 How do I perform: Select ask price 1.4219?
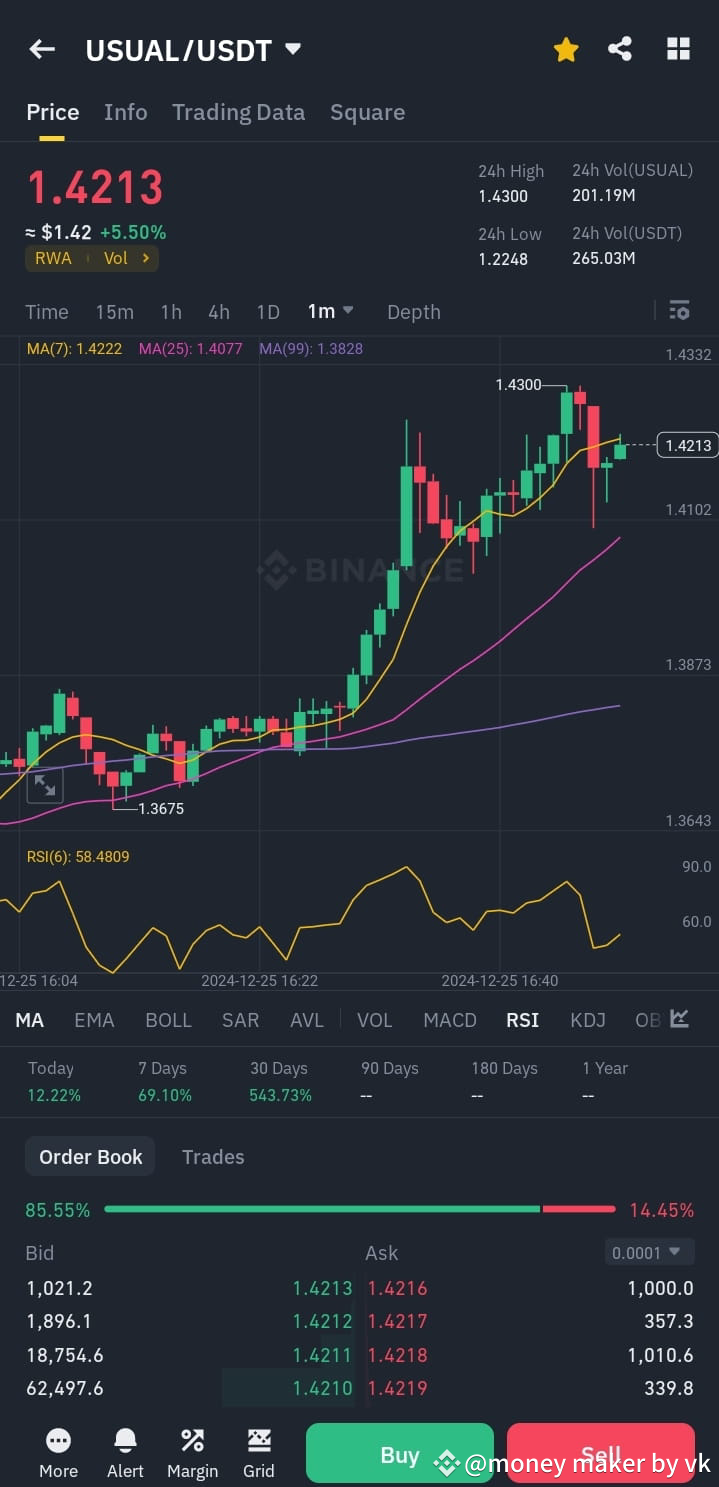click(x=397, y=1388)
